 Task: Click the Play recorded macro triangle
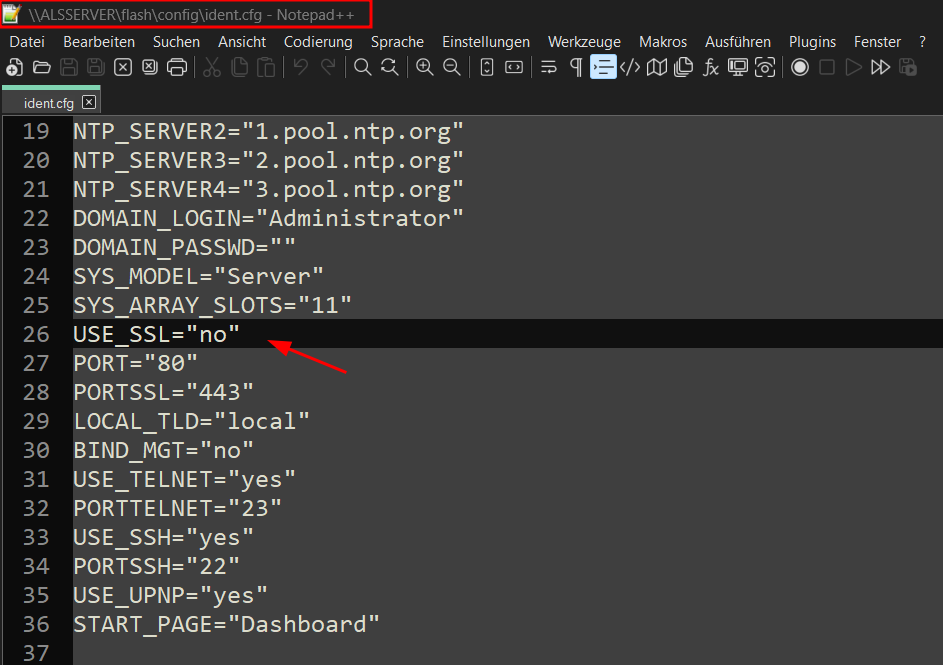click(853, 67)
